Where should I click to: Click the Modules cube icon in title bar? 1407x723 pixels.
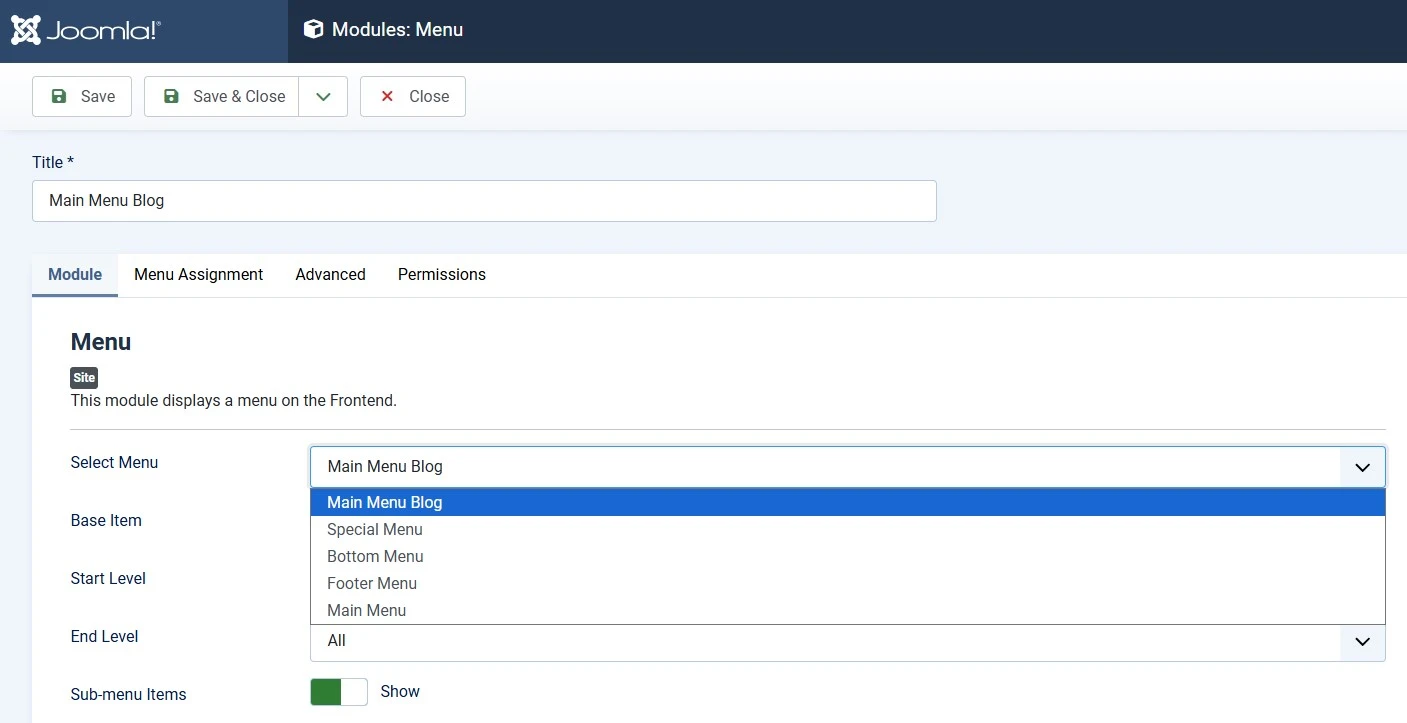point(313,30)
